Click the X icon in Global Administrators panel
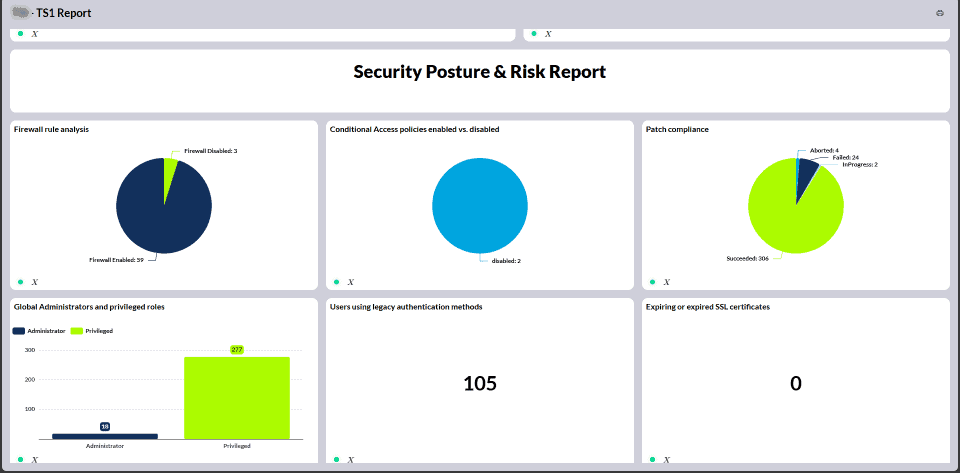This screenshot has height=473, width=960. click(x=35, y=460)
